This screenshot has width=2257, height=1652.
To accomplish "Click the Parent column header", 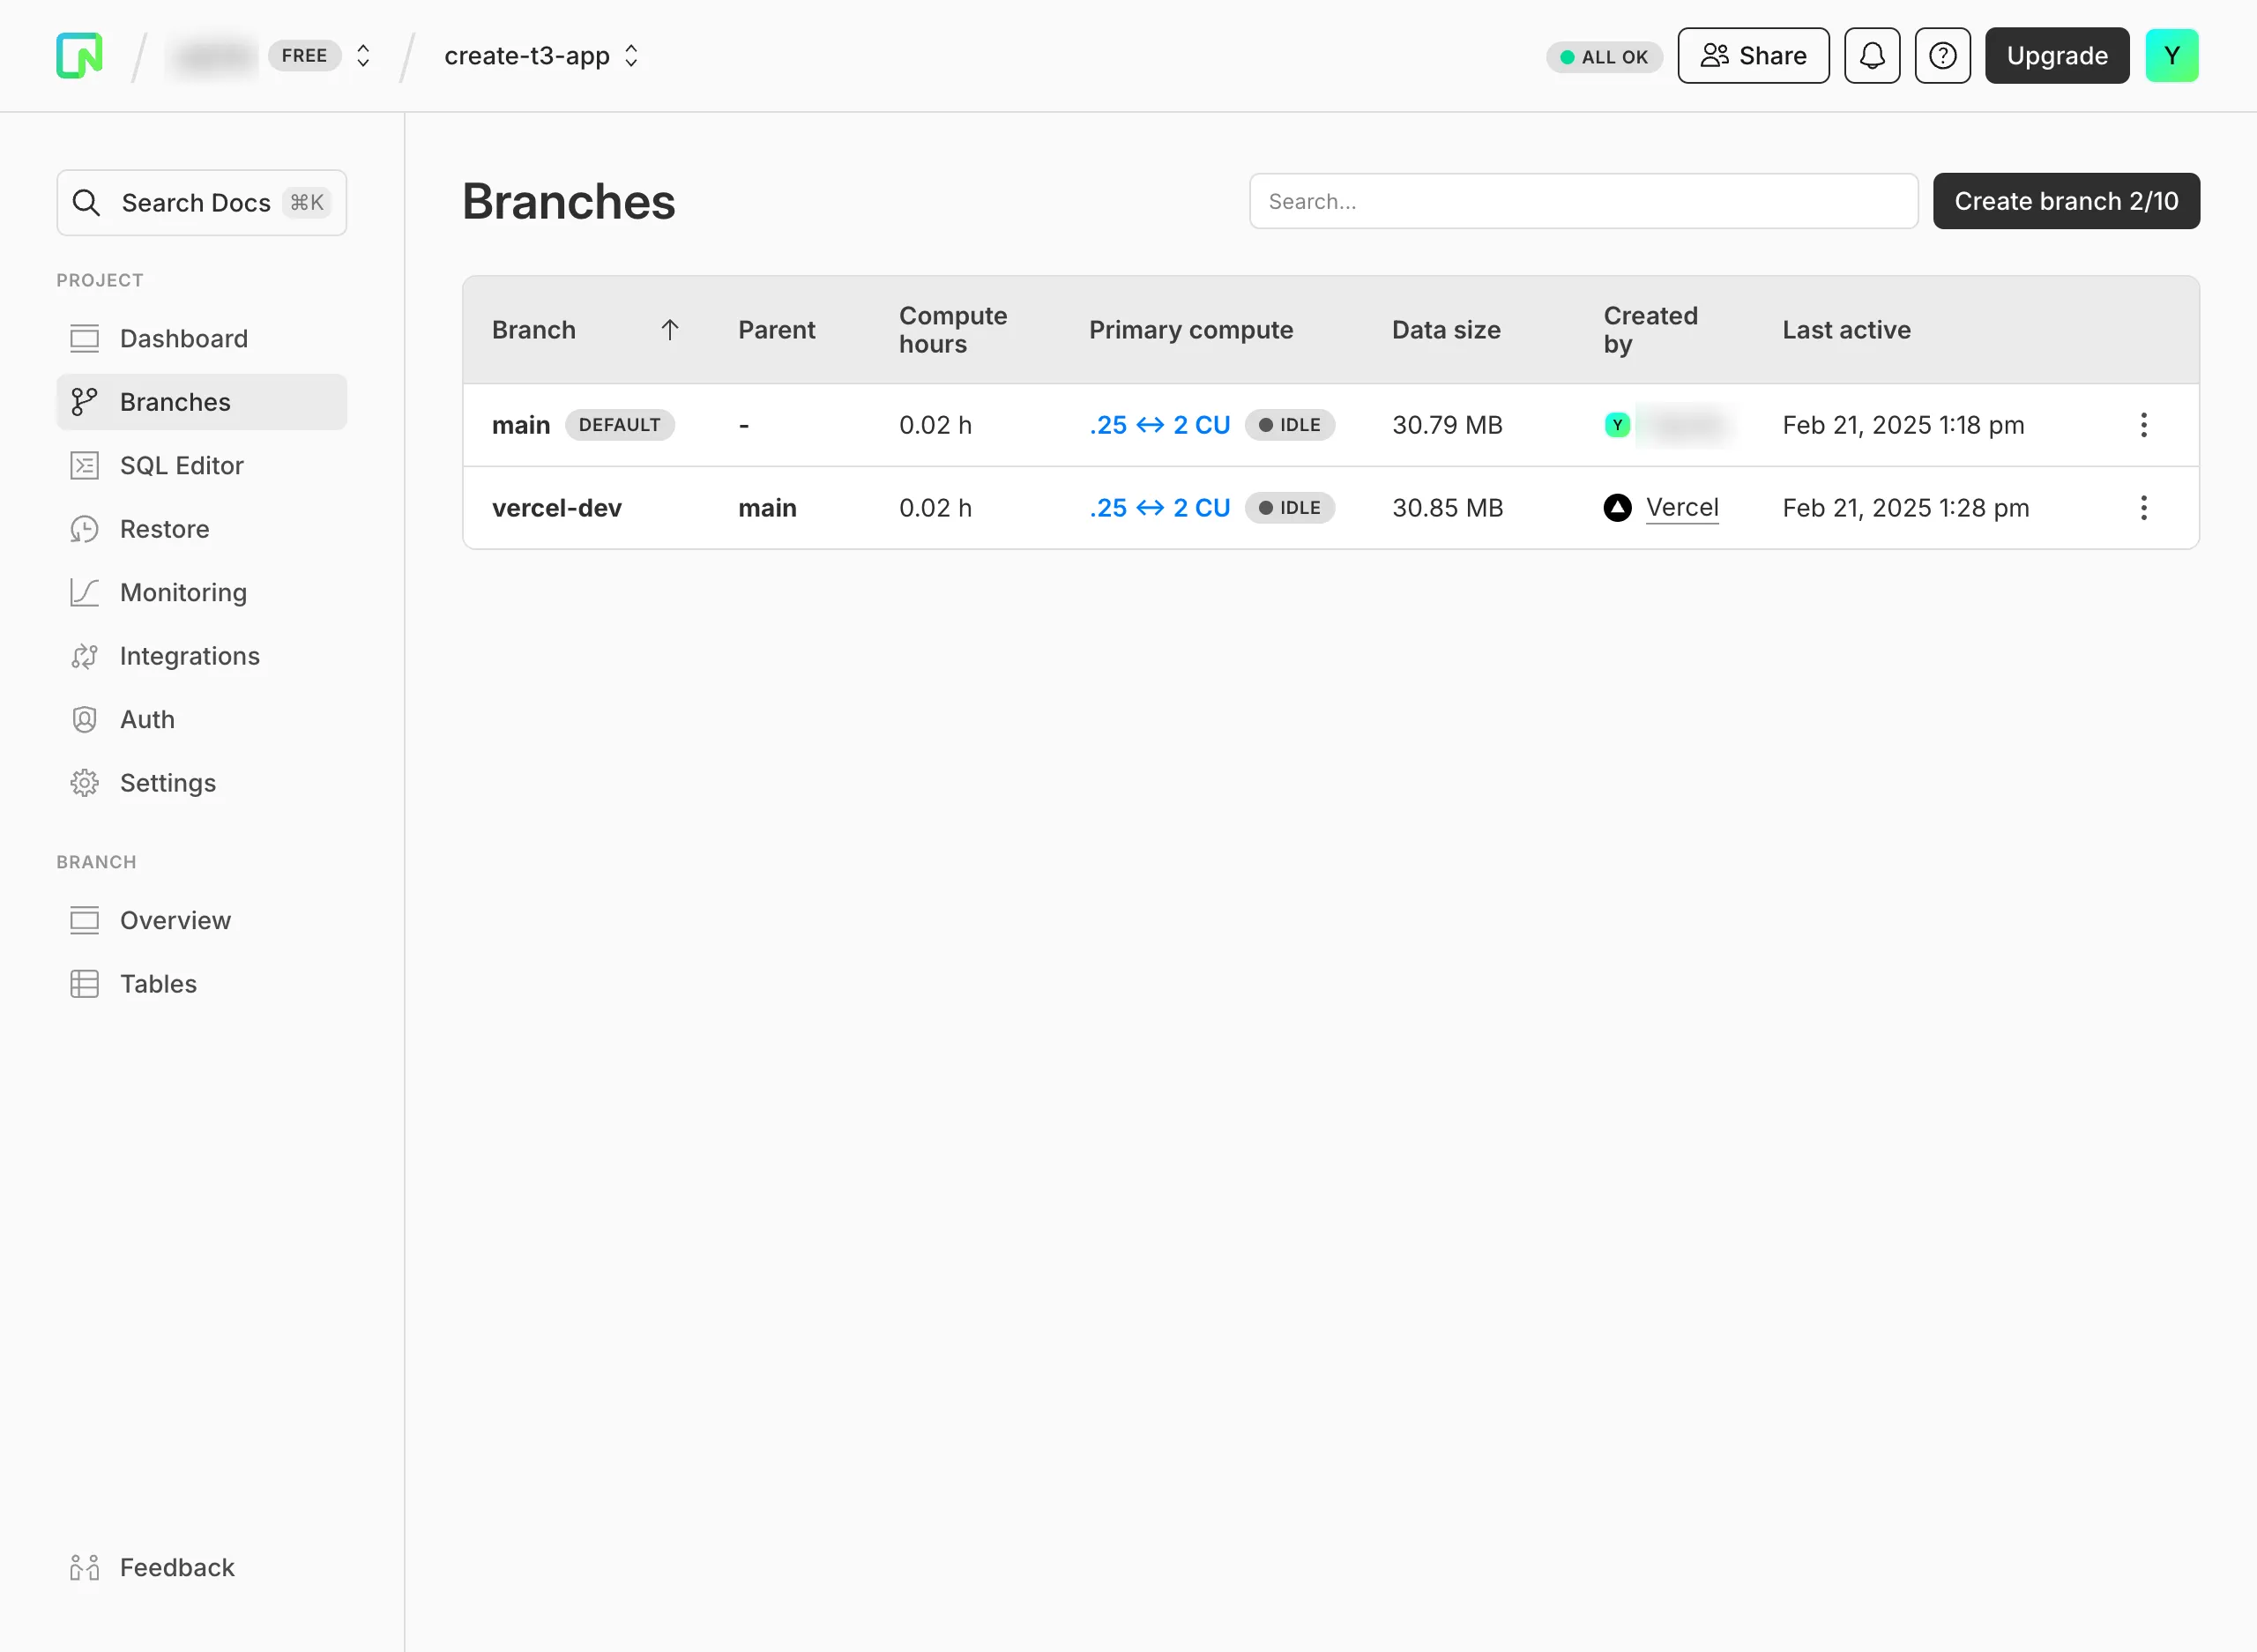I will tap(776, 329).
